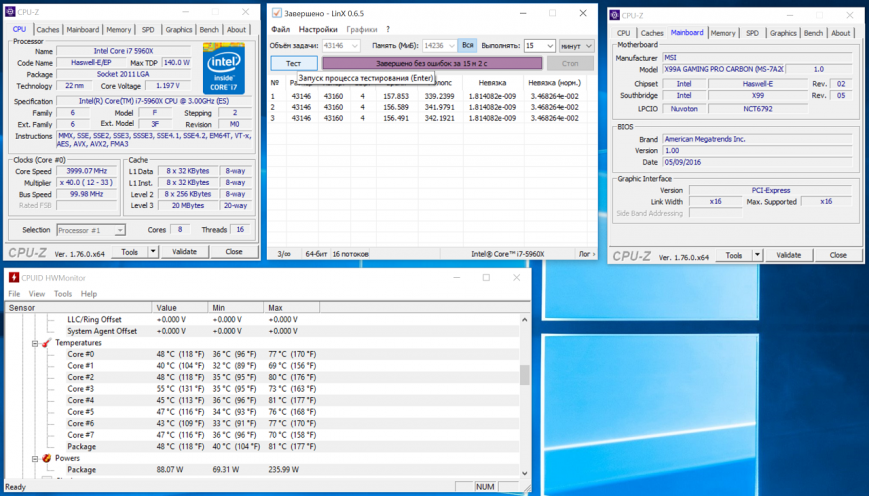Click the Value column header in HWMonitor

(180, 308)
